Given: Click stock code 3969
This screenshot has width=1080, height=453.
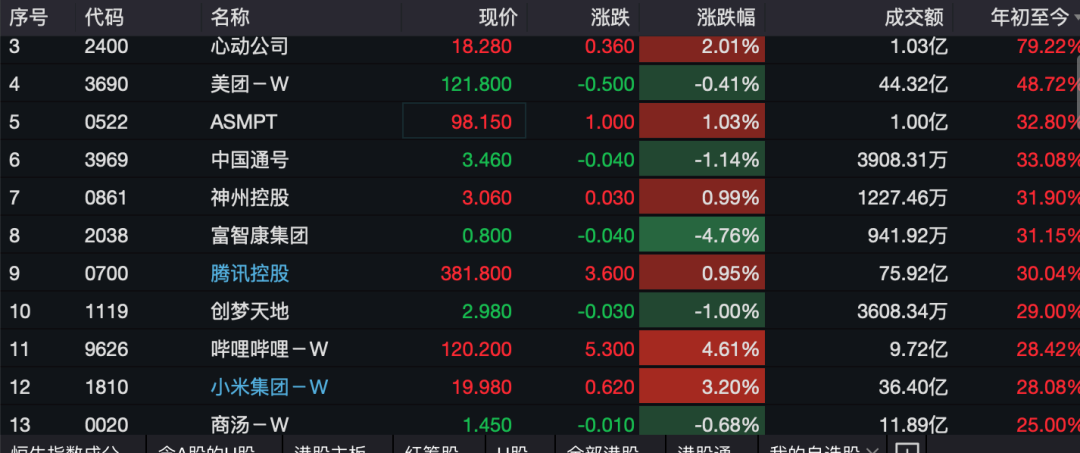Looking at the screenshot, I should point(106,160).
